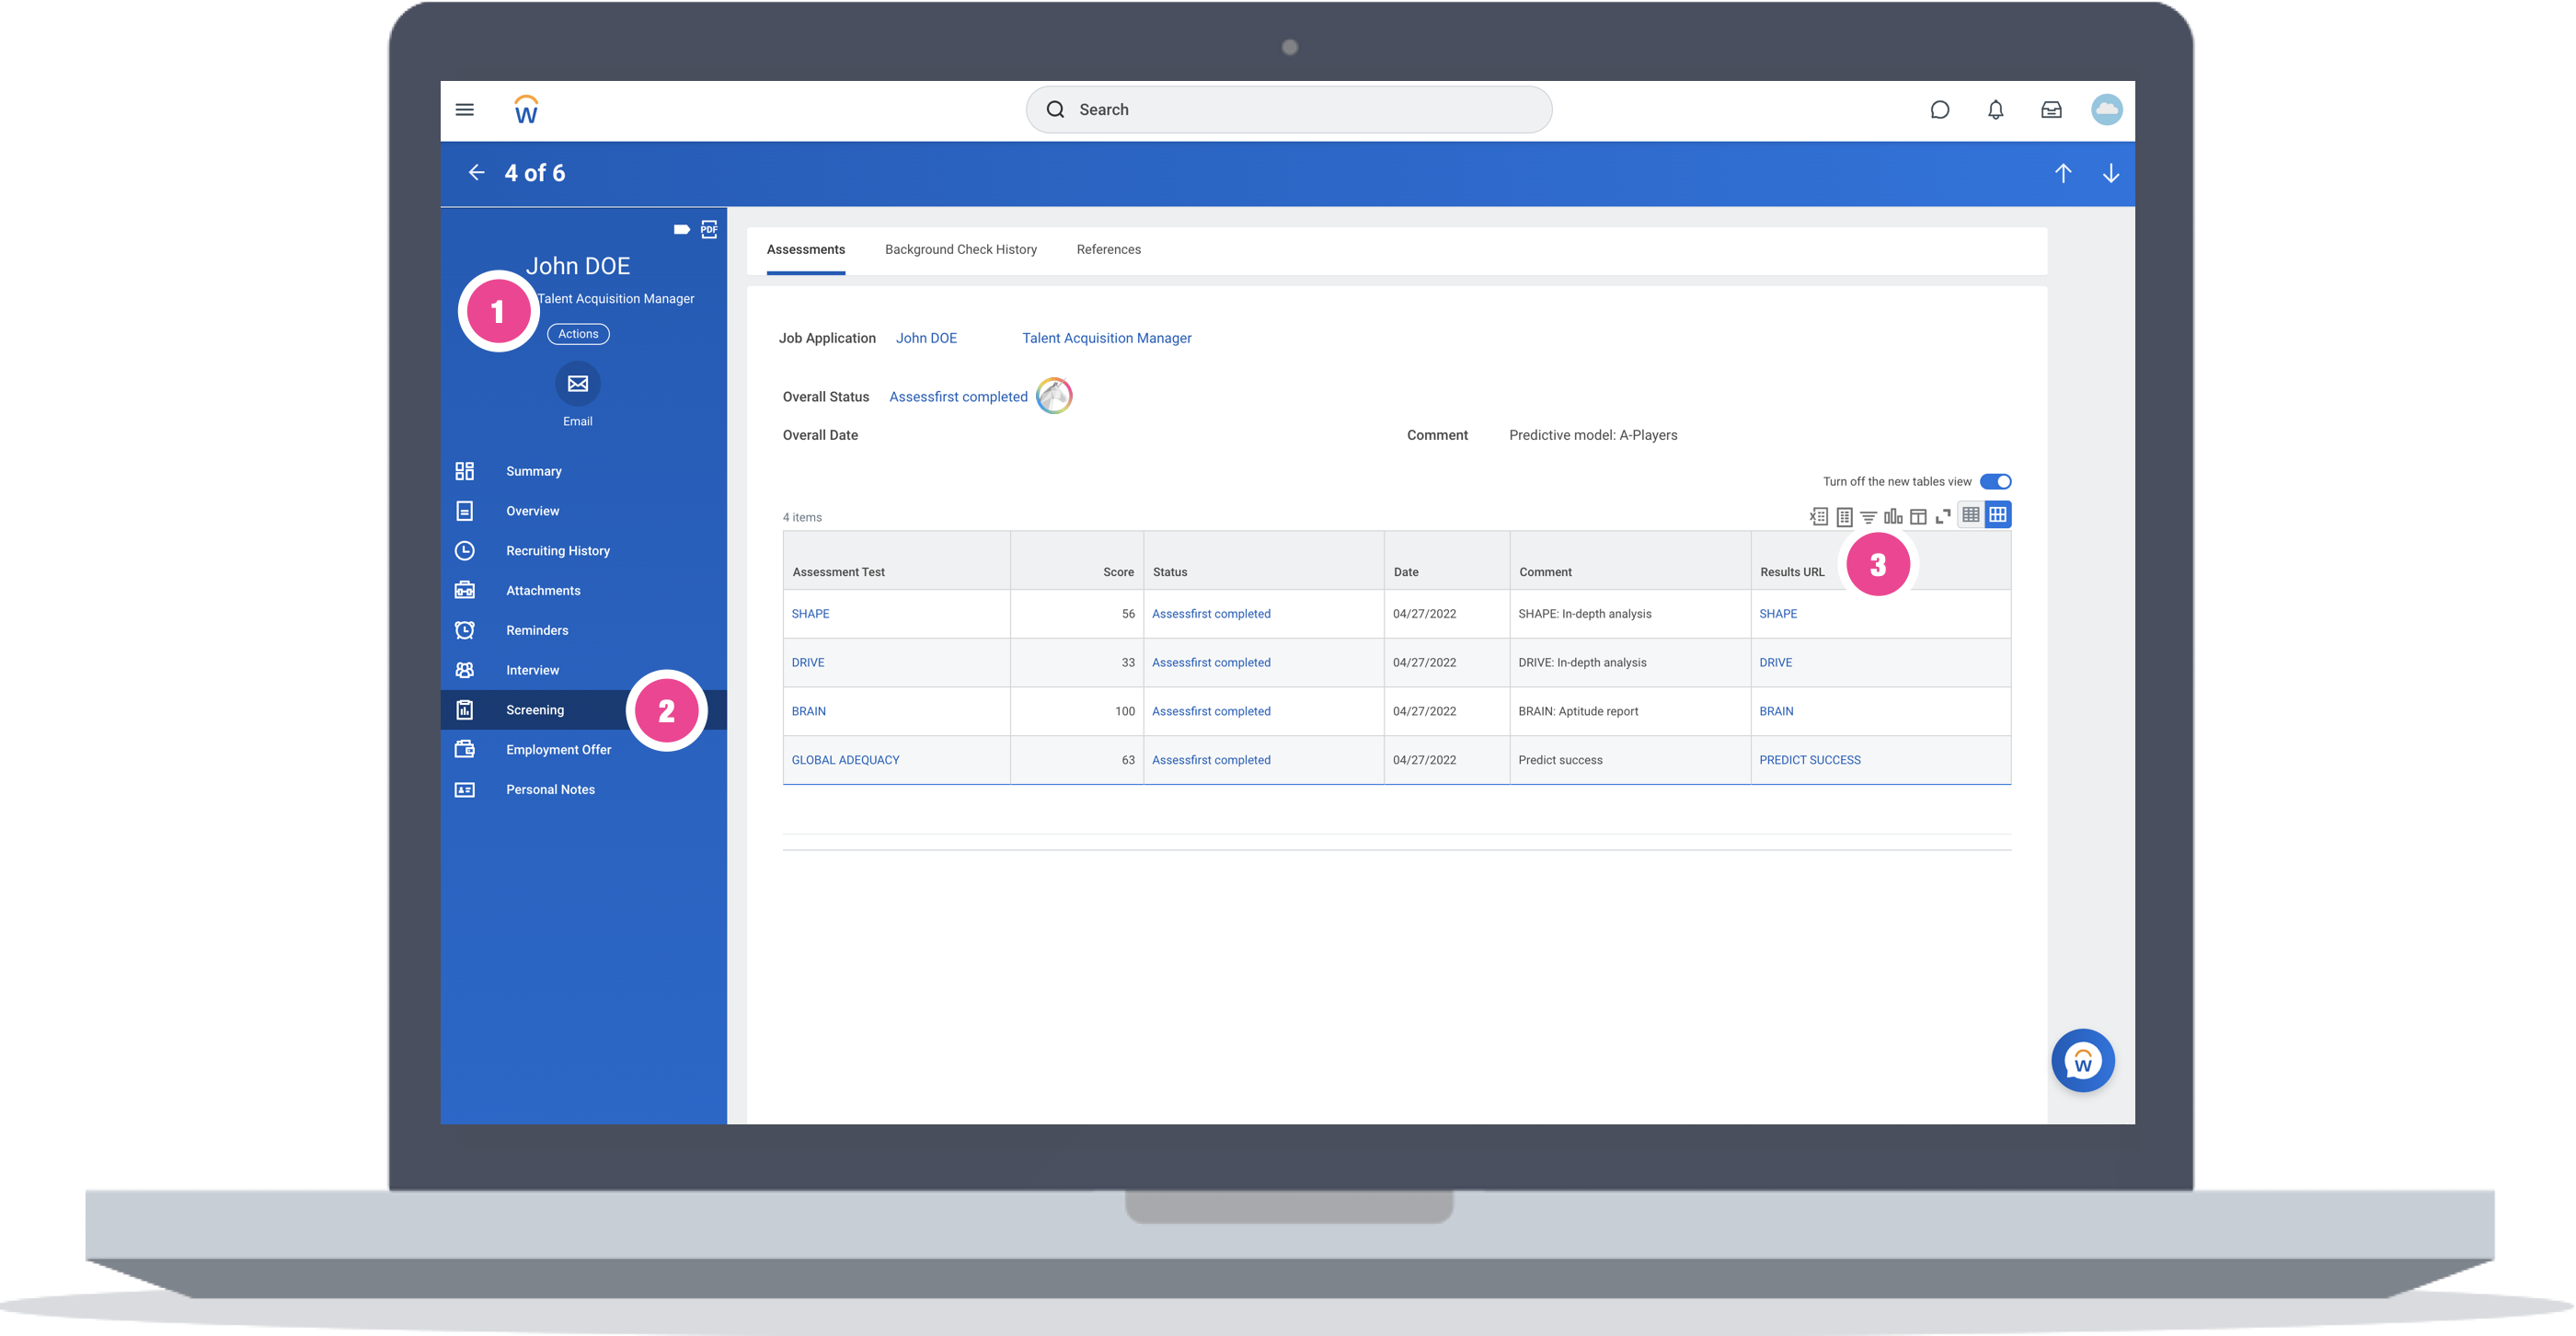Open the notifications bell
This screenshot has height=1336, width=2576.
(x=1995, y=110)
